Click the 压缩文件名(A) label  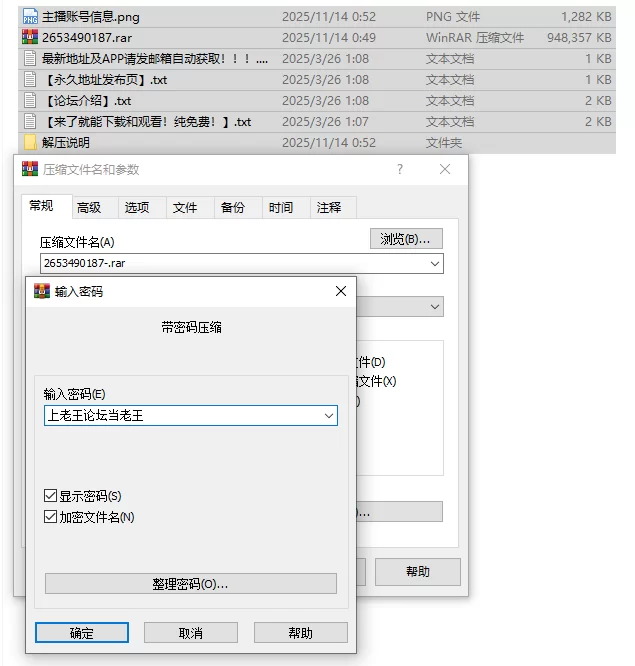tap(77, 242)
